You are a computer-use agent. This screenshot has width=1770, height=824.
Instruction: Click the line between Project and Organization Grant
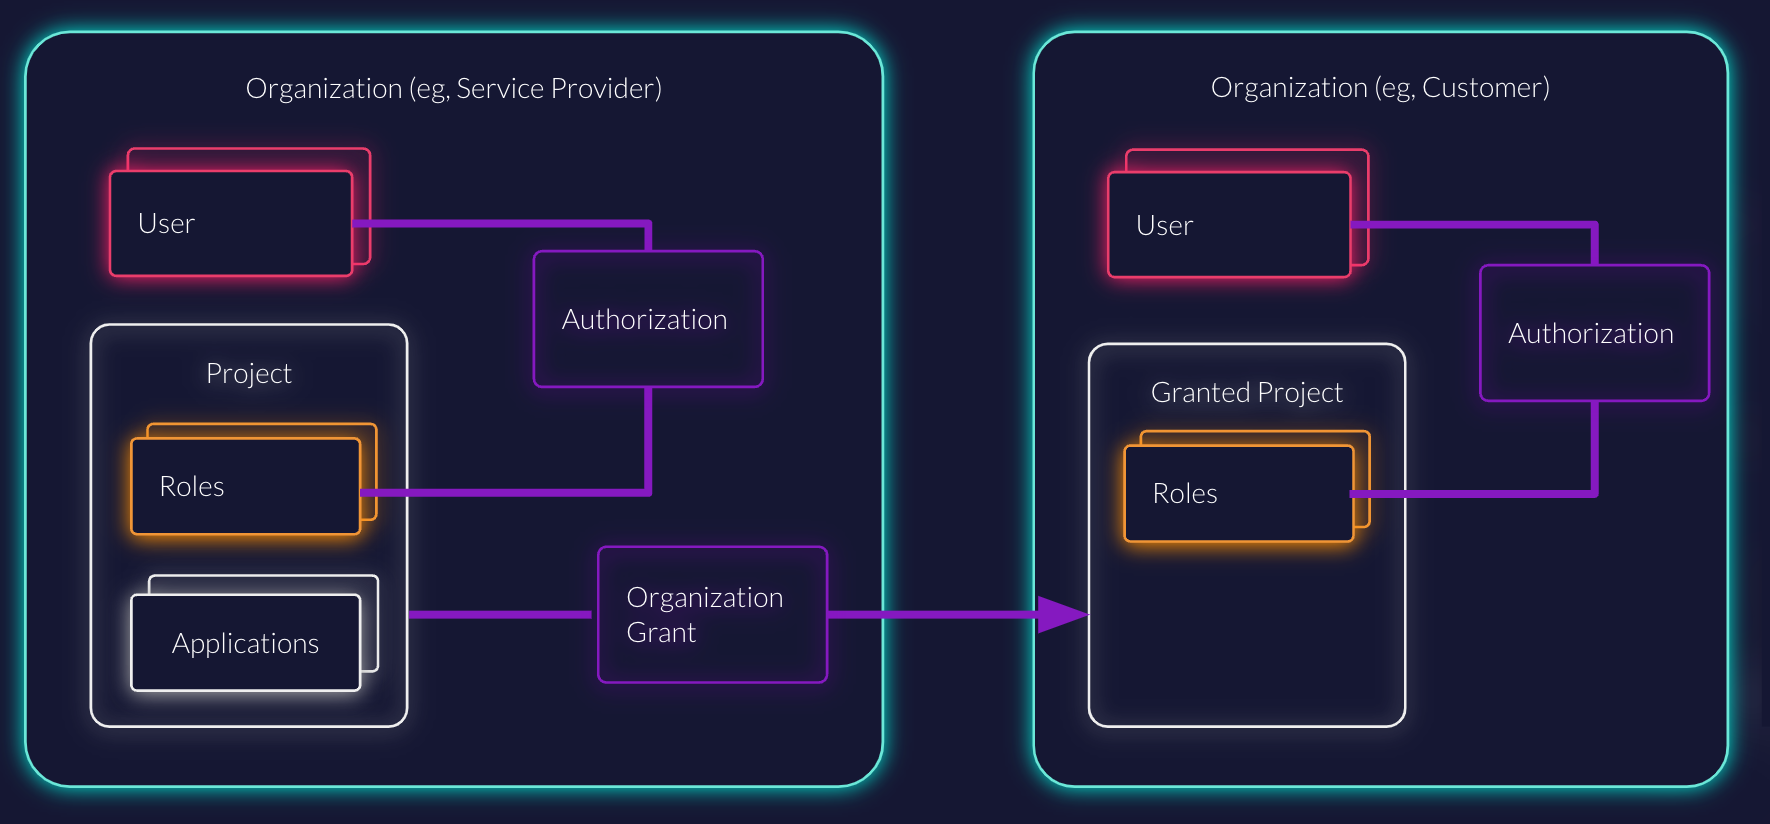point(500,614)
